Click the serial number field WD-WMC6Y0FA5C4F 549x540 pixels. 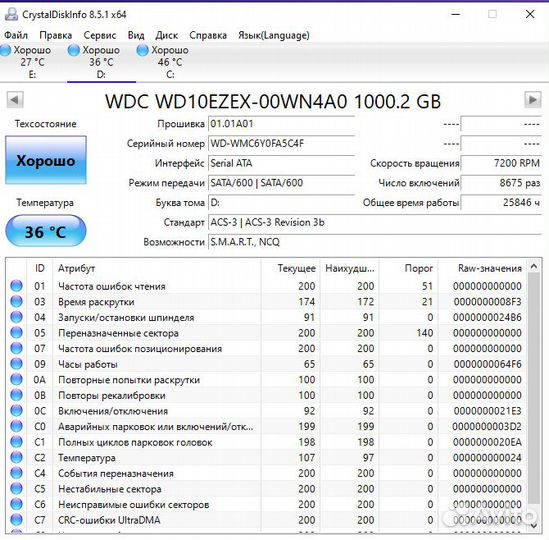tap(282, 144)
